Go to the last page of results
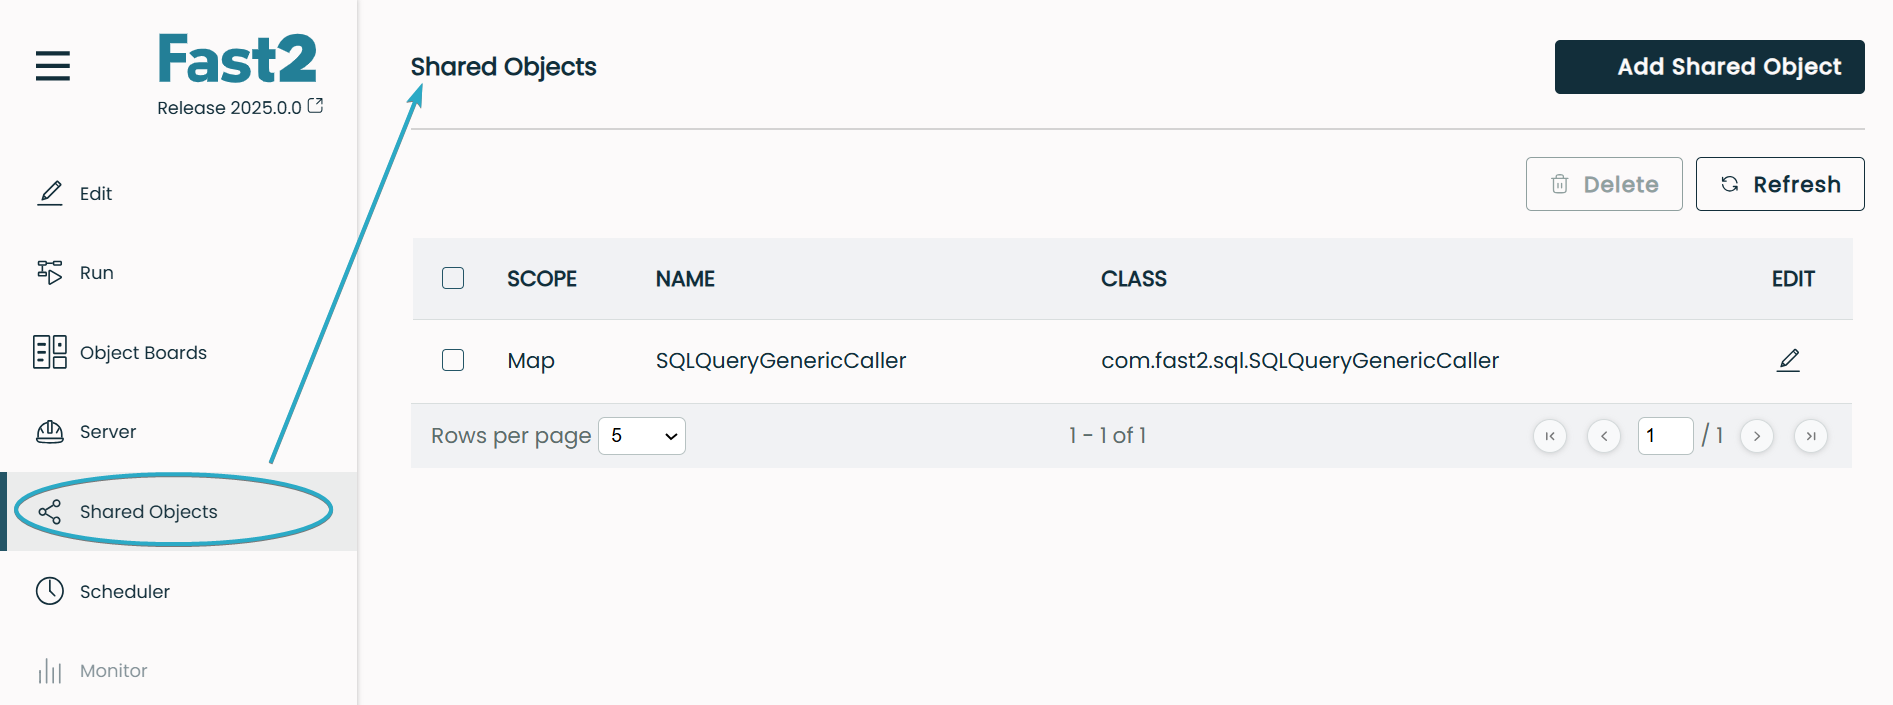 tap(1810, 436)
